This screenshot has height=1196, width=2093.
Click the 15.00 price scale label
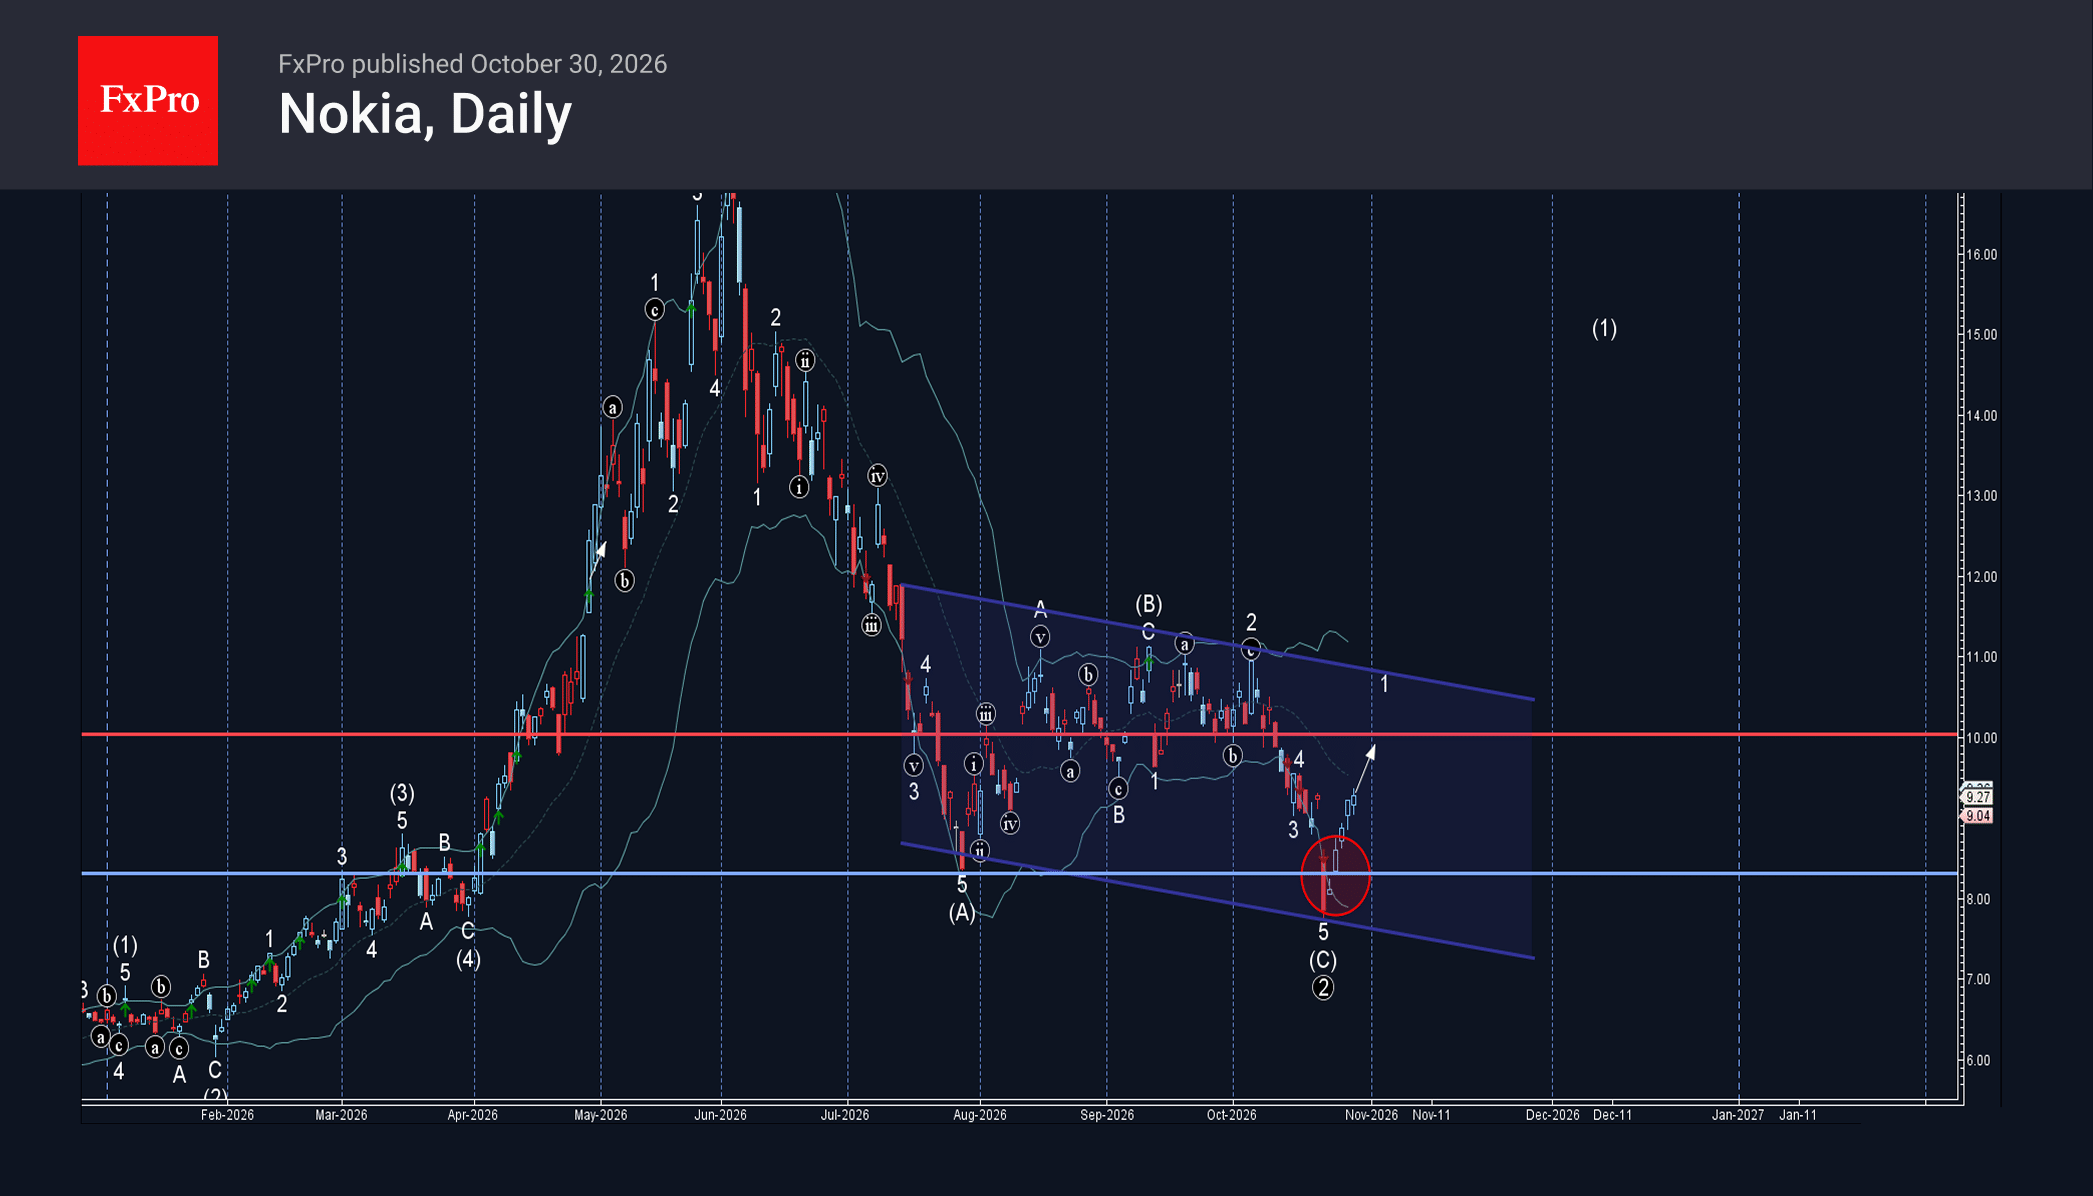coord(1981,335)
